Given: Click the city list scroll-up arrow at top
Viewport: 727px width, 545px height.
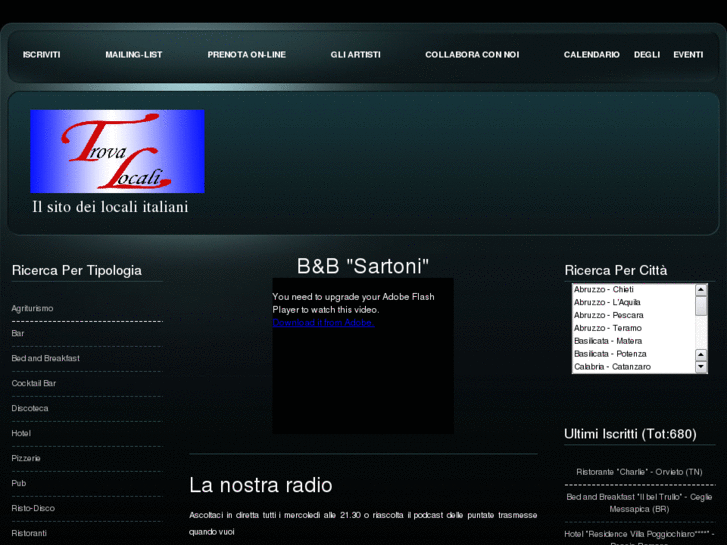Looking at the screenshot, I should point(701,290).
